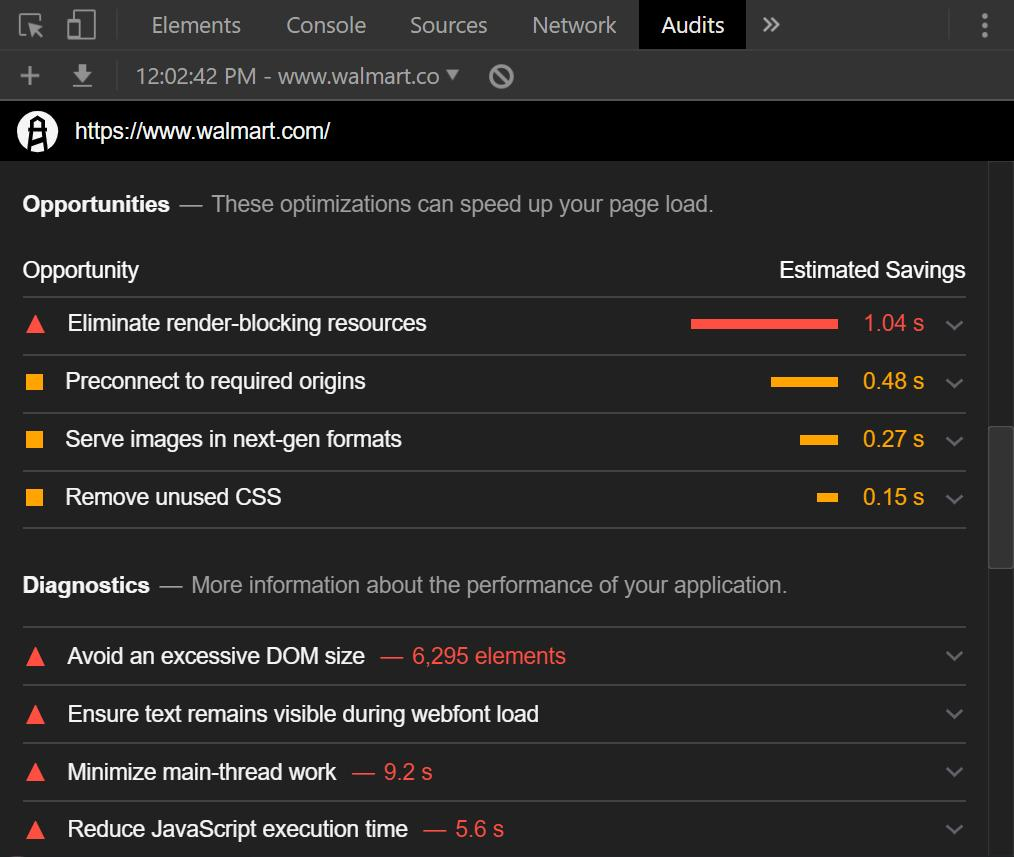Open the Elements tab
Screen dimensions: 1014x857
click(x=196, y=25)
